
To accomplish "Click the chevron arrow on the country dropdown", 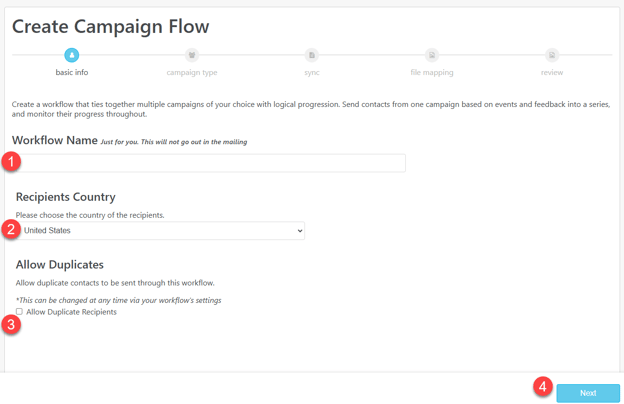I will click(300, 231).
